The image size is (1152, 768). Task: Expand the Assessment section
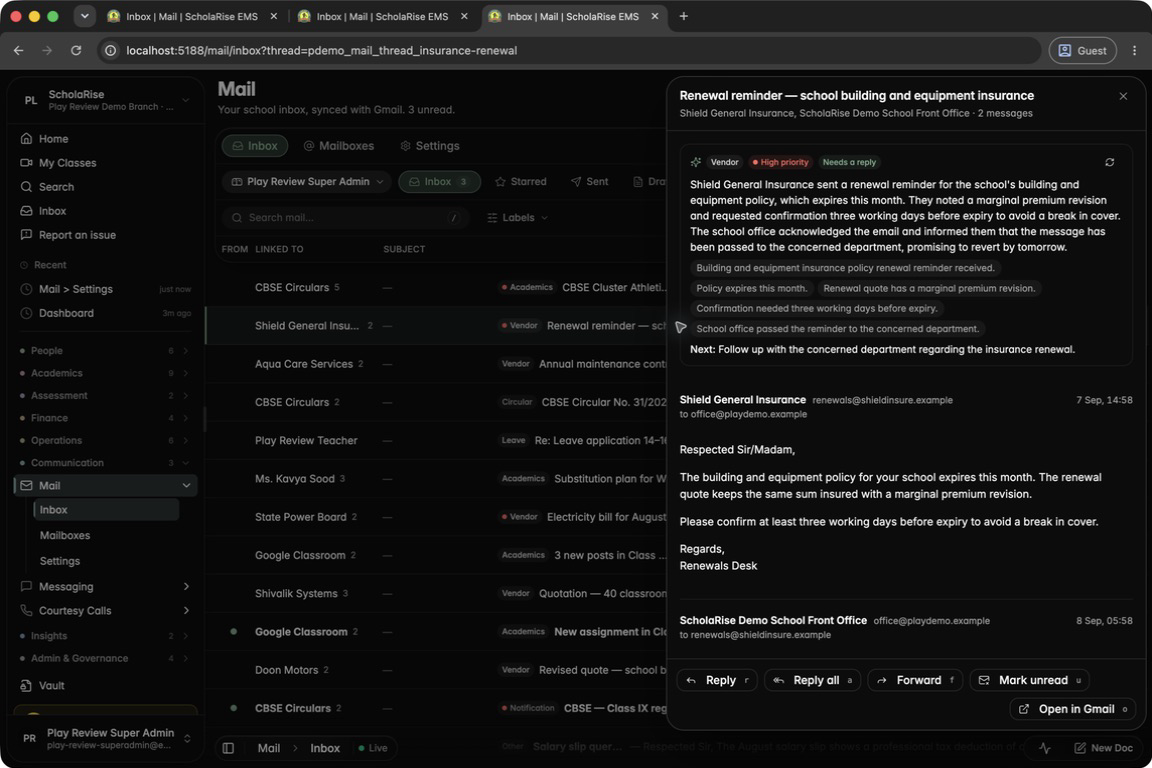click(105, 395)
